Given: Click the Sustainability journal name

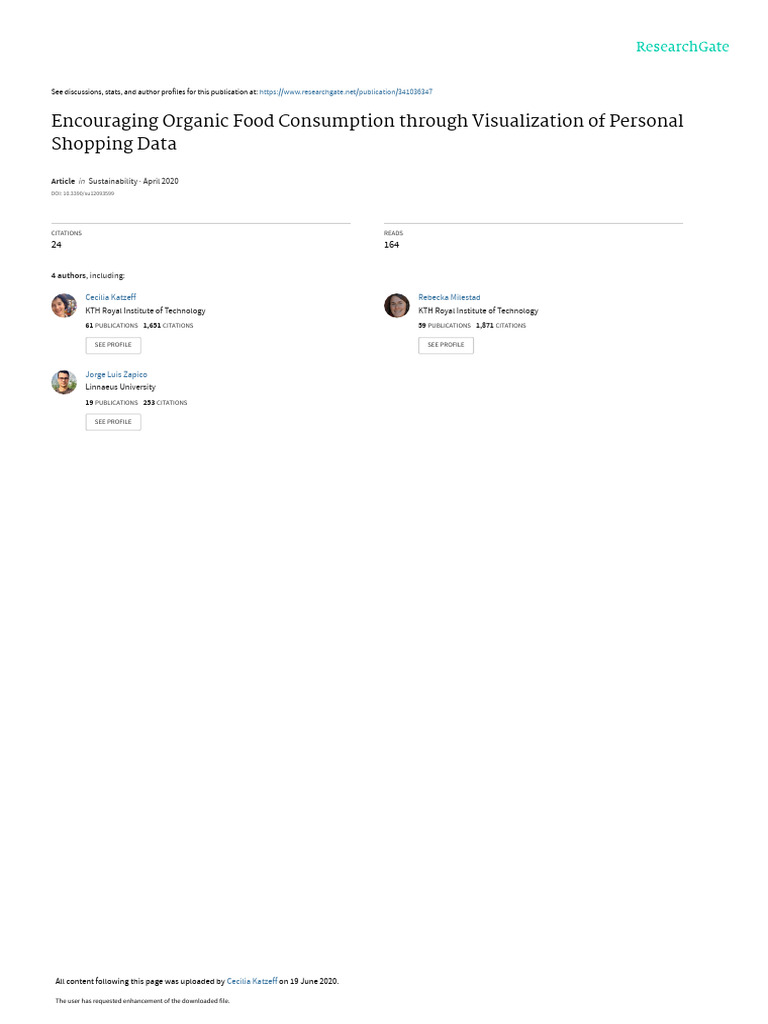Looking at the screenshot, I should pyautogui.click(x=114, y=181).
